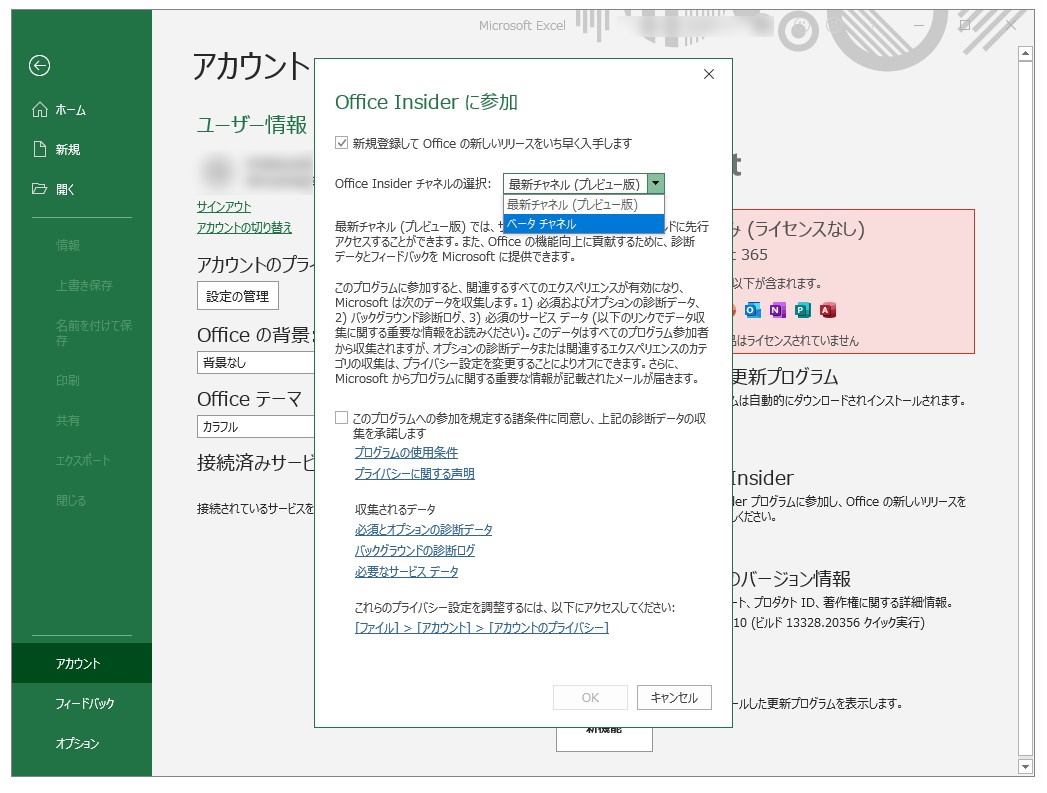
Task: Click the Publisher app icon
Action: (x=803, y=310)
